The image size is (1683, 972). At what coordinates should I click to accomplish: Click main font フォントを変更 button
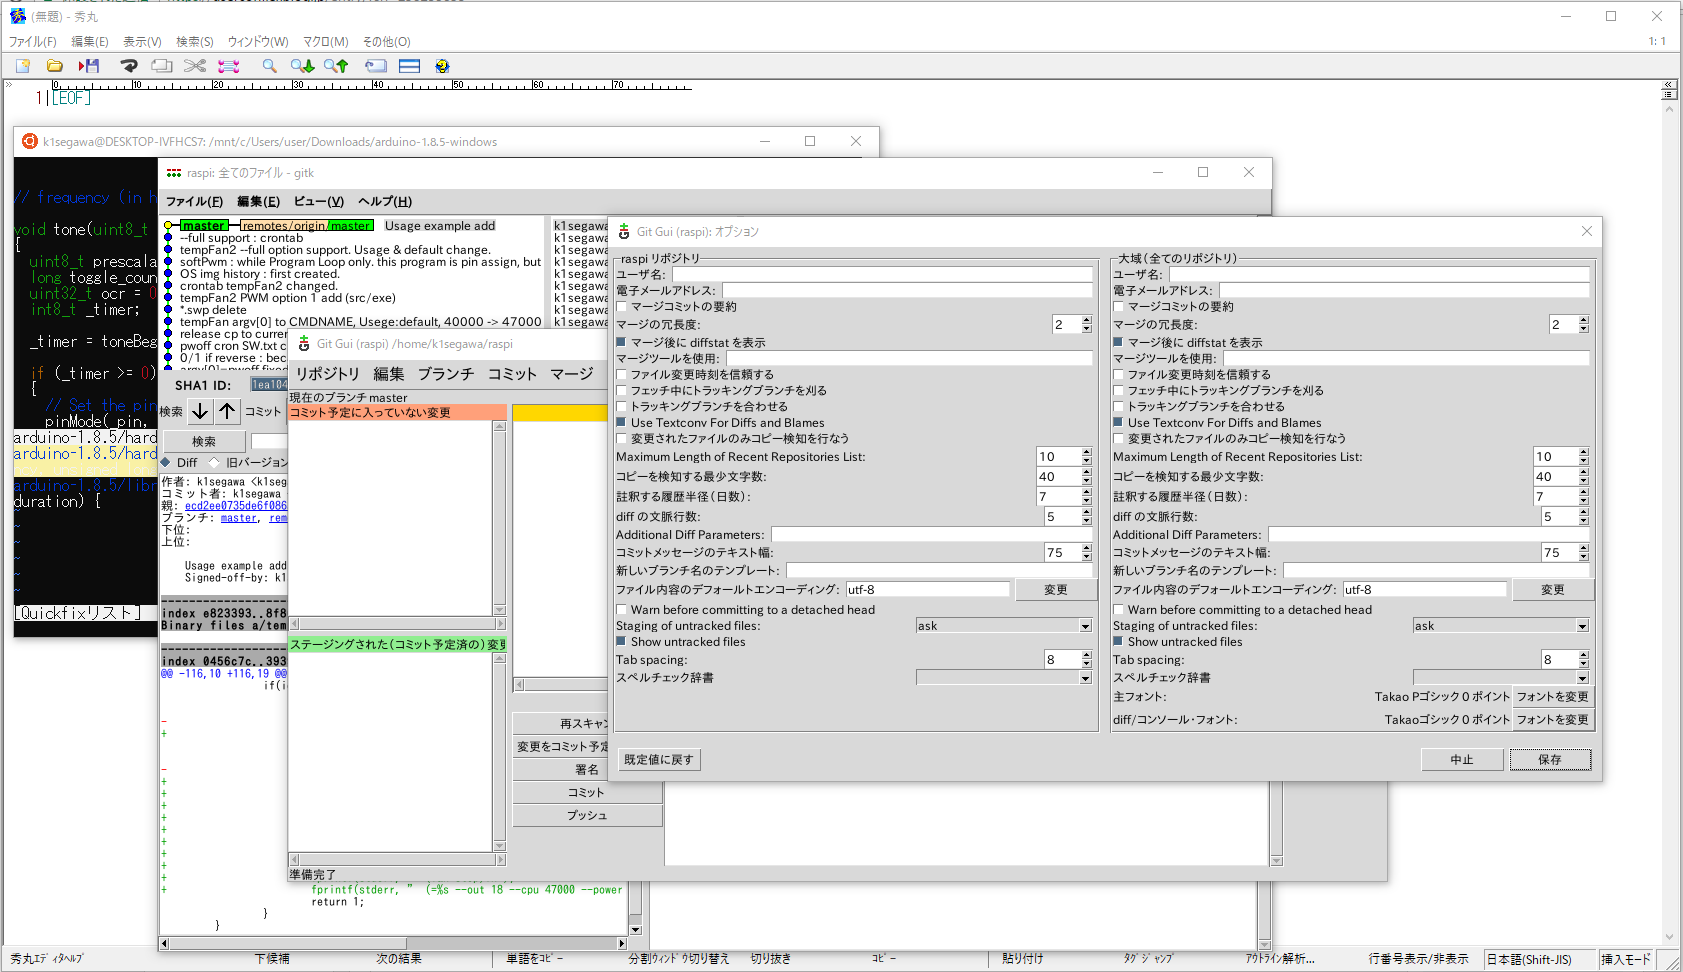1552,697
